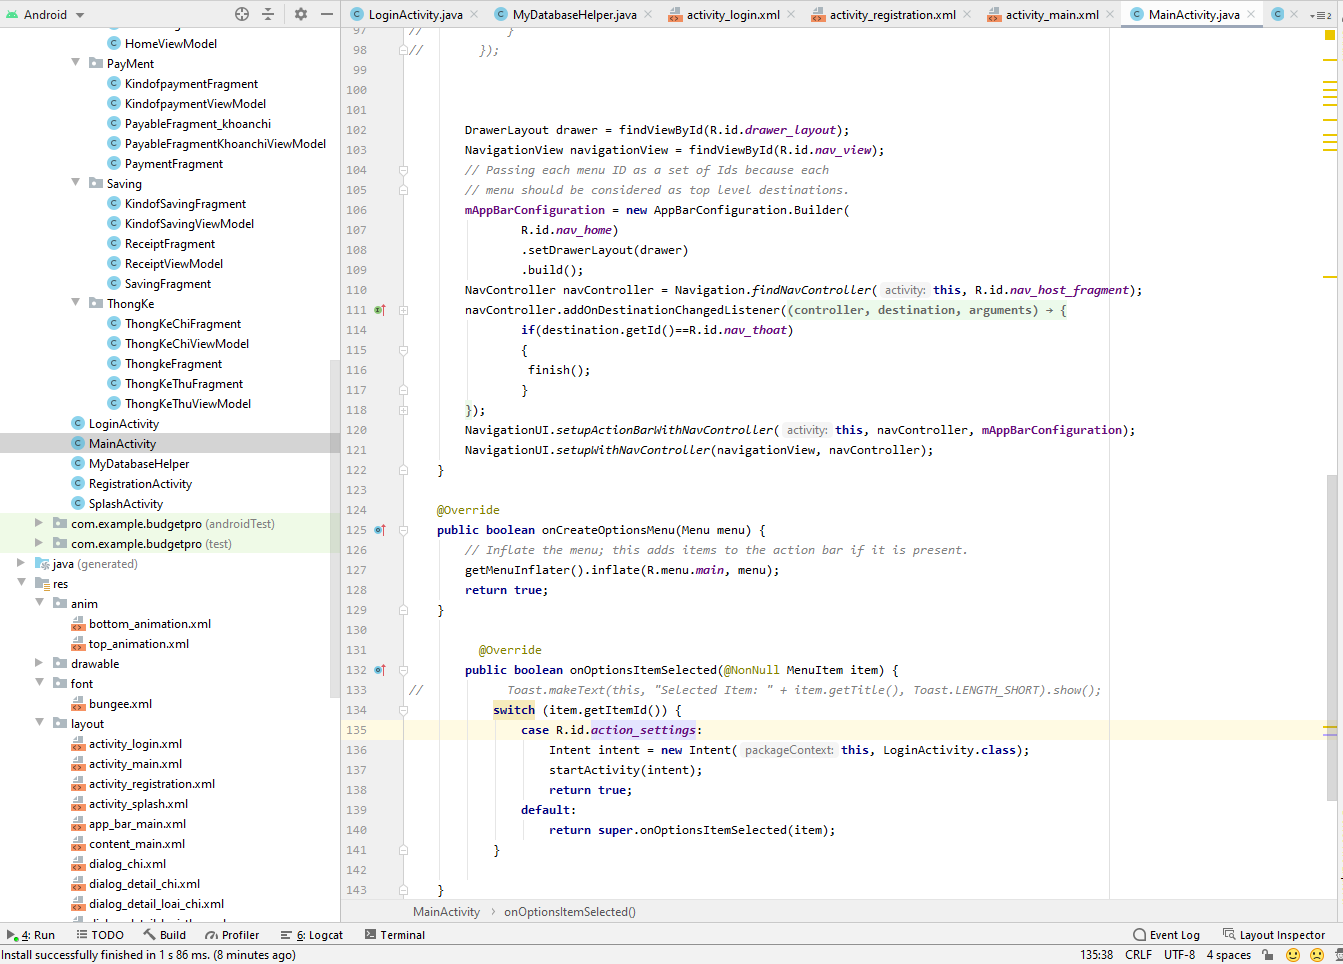Close the MainActivity.java editor tab
The height and width of the screenshot is (964, 1343).
pos(1251,14)
